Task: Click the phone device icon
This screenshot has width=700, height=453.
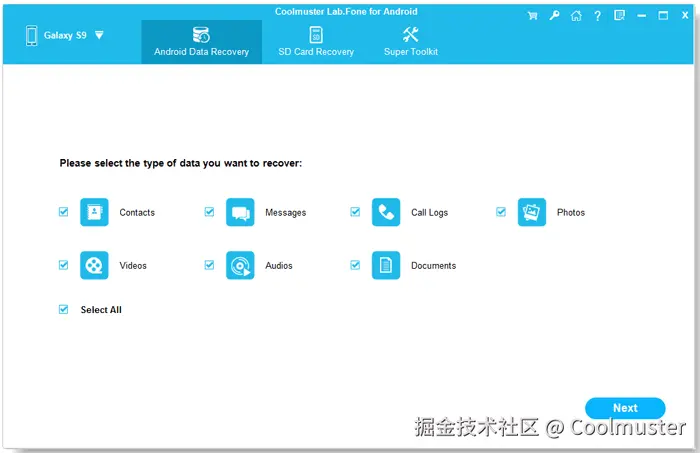Action: pyautogui.click(x=31, y=35)
